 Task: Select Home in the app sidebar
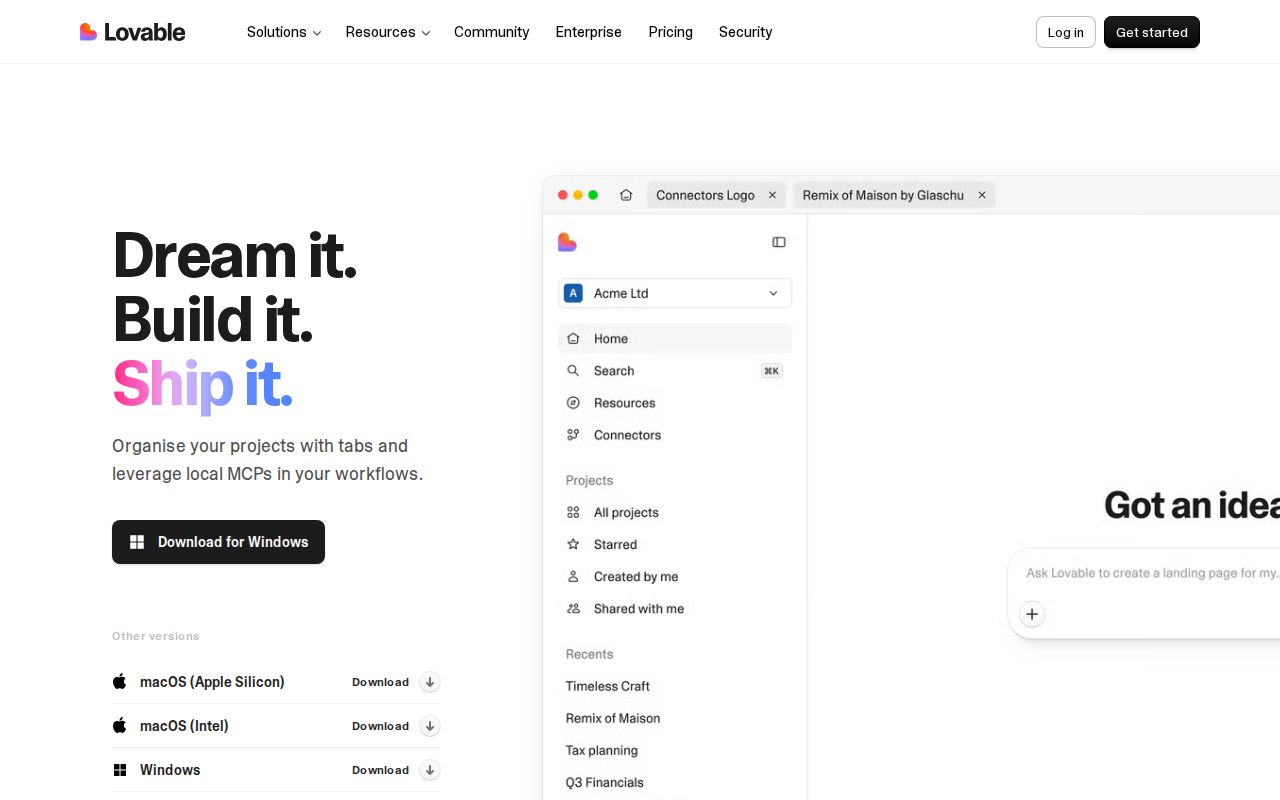coord(675,339)
